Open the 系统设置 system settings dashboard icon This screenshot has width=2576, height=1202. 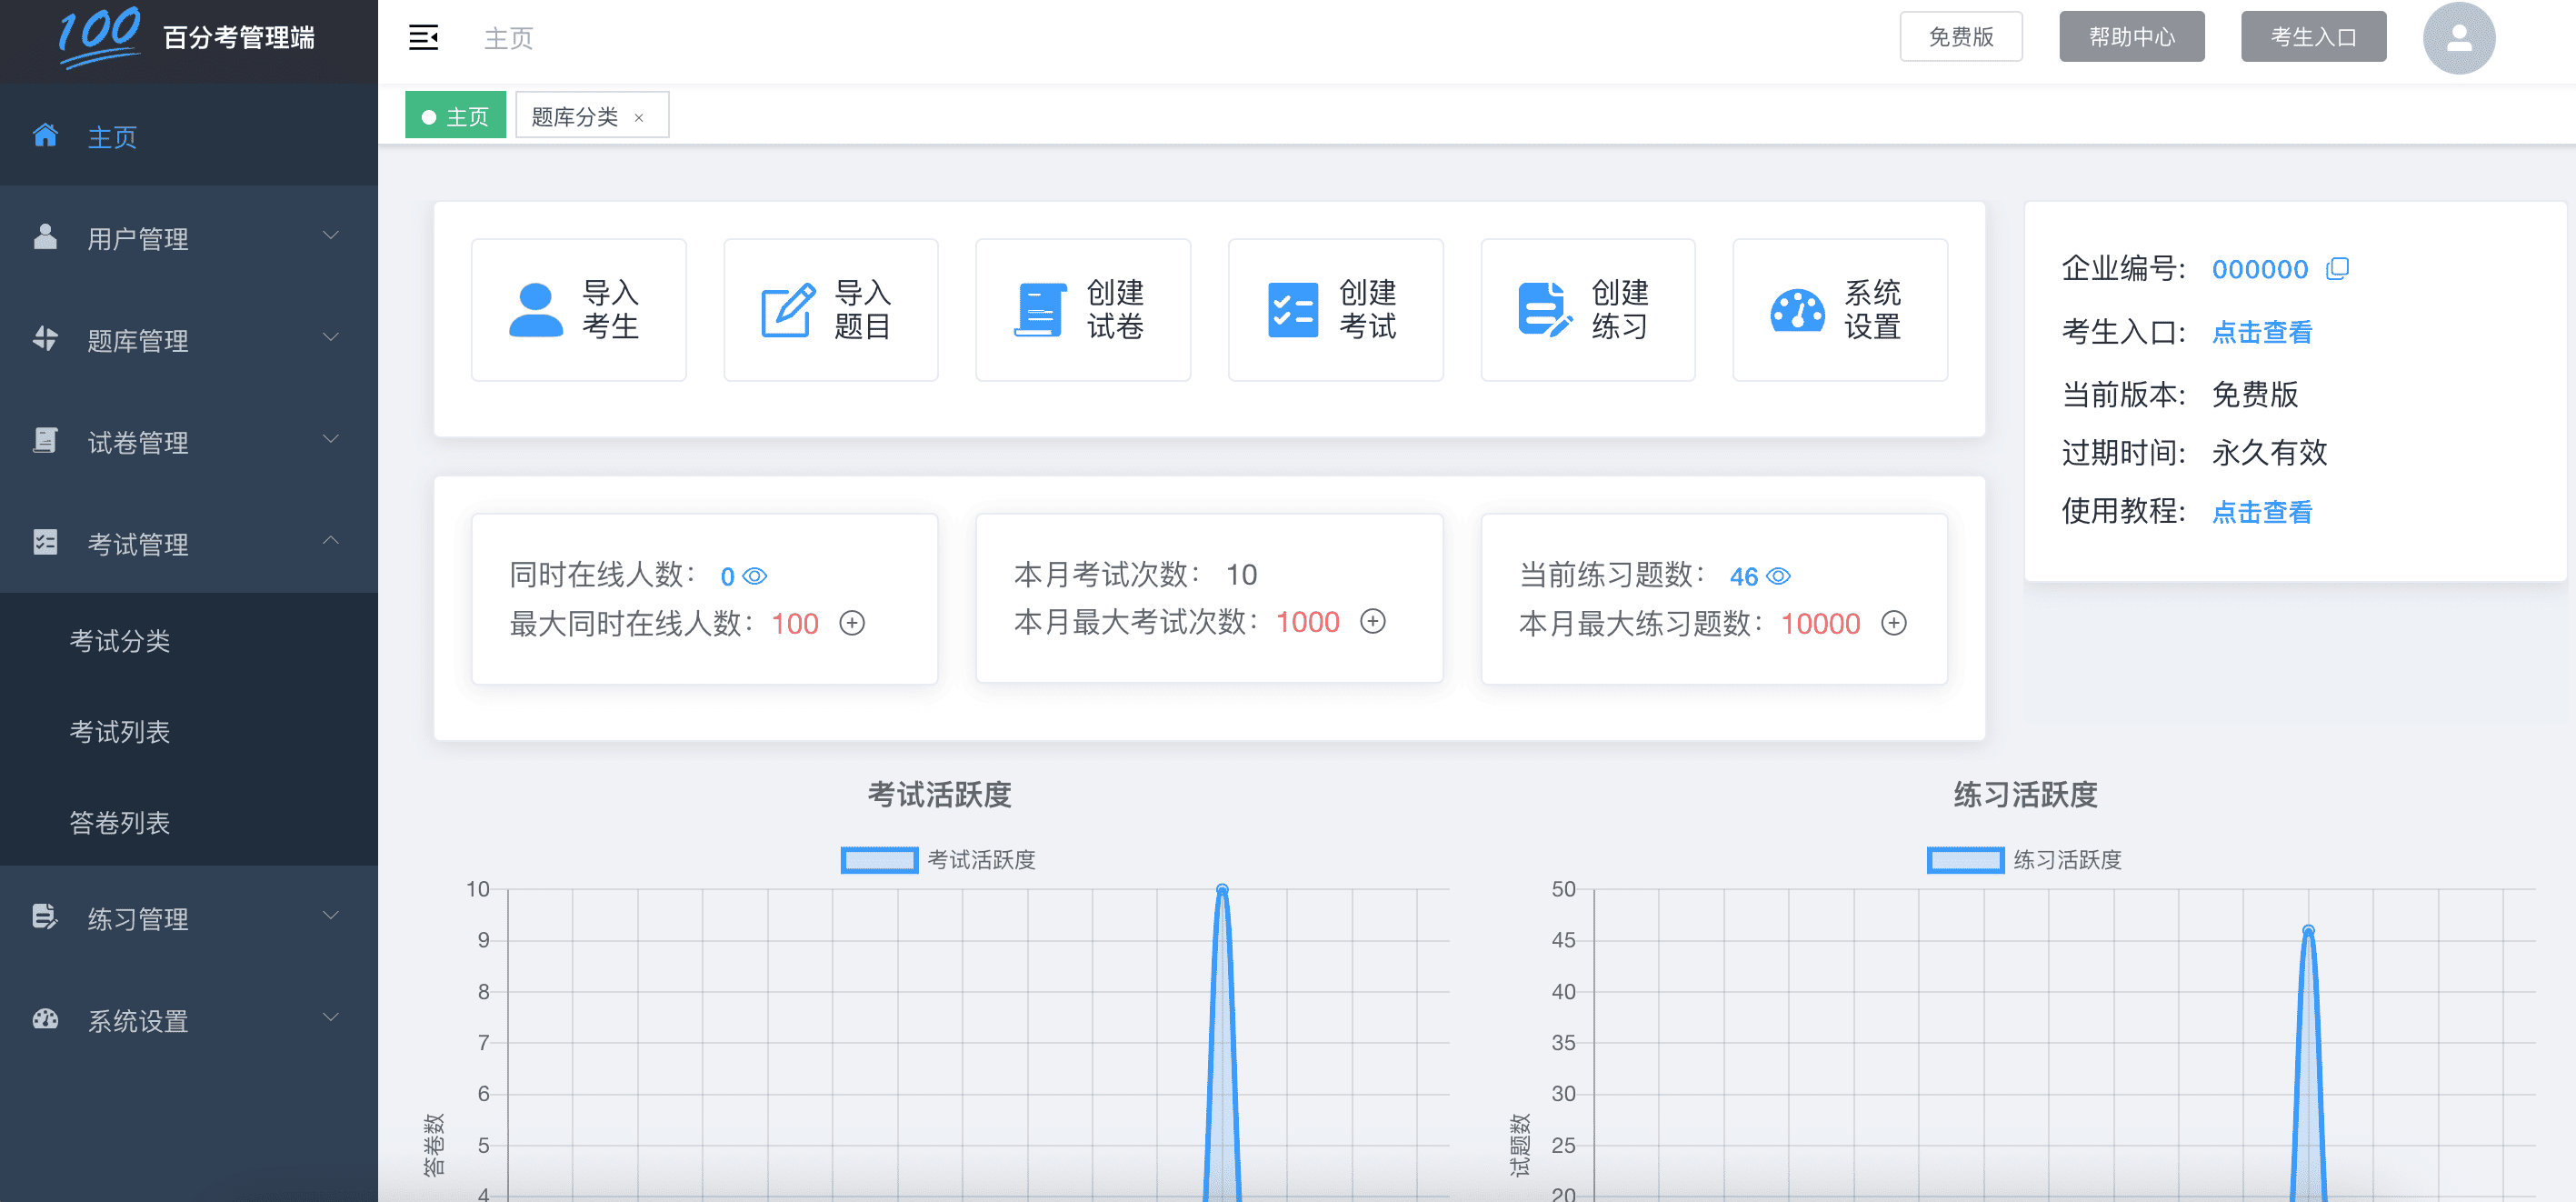(1840, 309)
